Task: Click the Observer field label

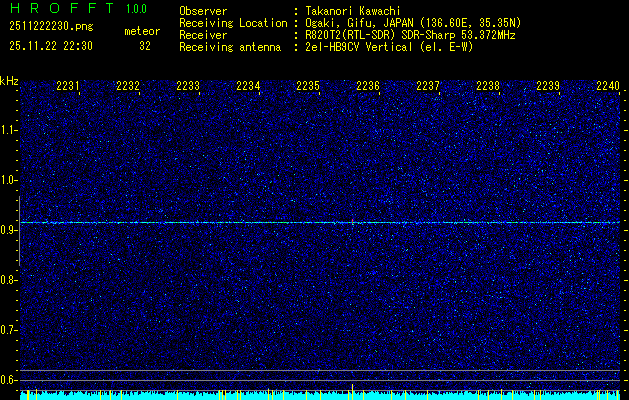Action: [203, 11]
